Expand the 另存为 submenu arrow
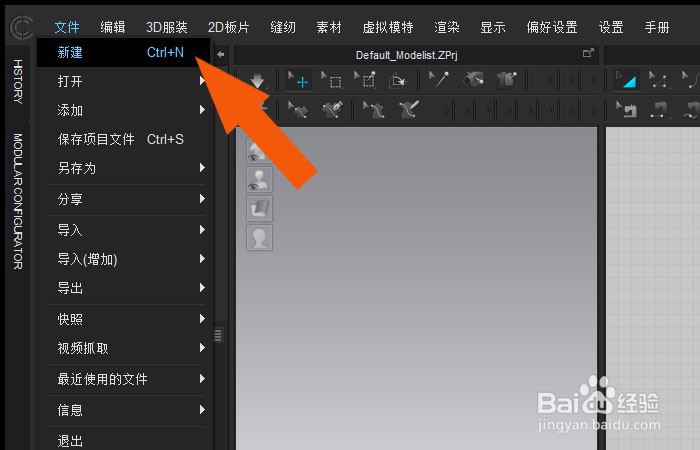Screen dimensions: 700x450 (202, 168)
